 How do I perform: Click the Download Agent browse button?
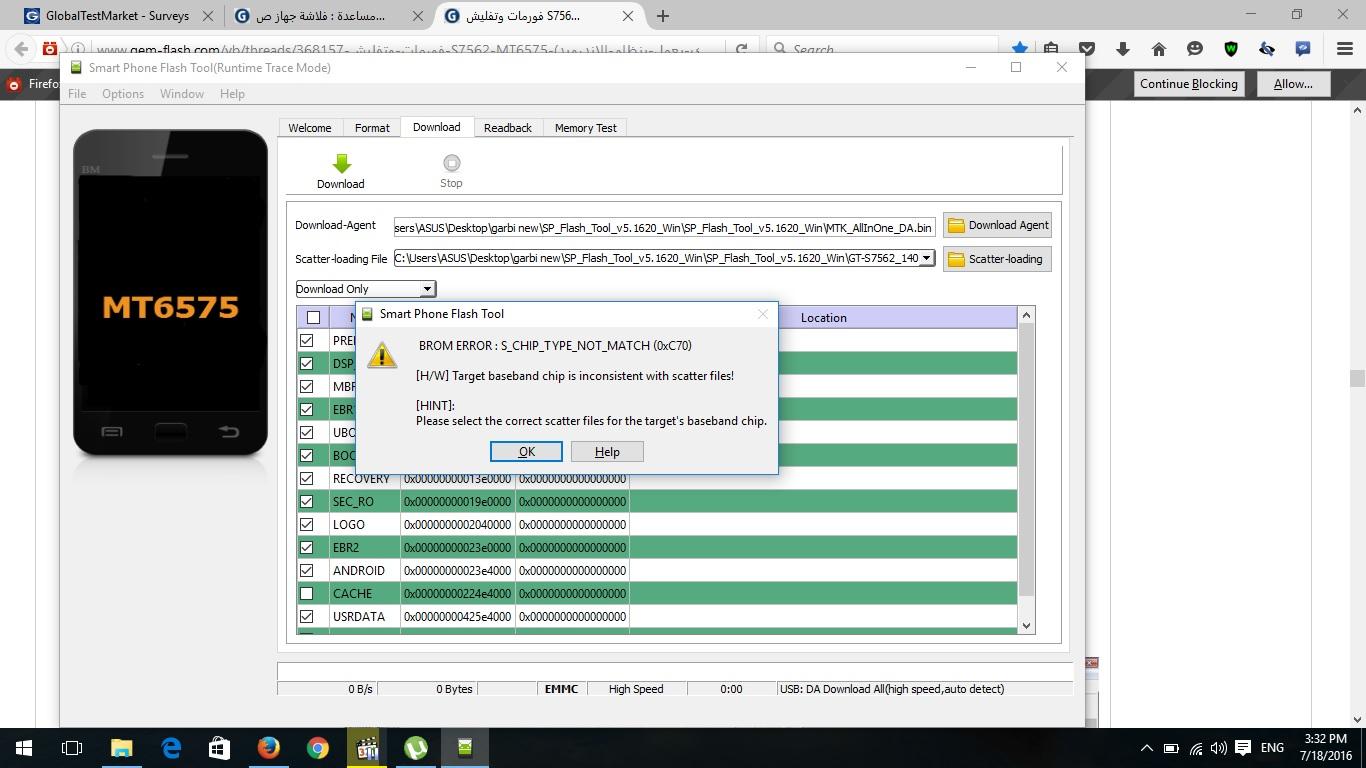pos(997,225)
